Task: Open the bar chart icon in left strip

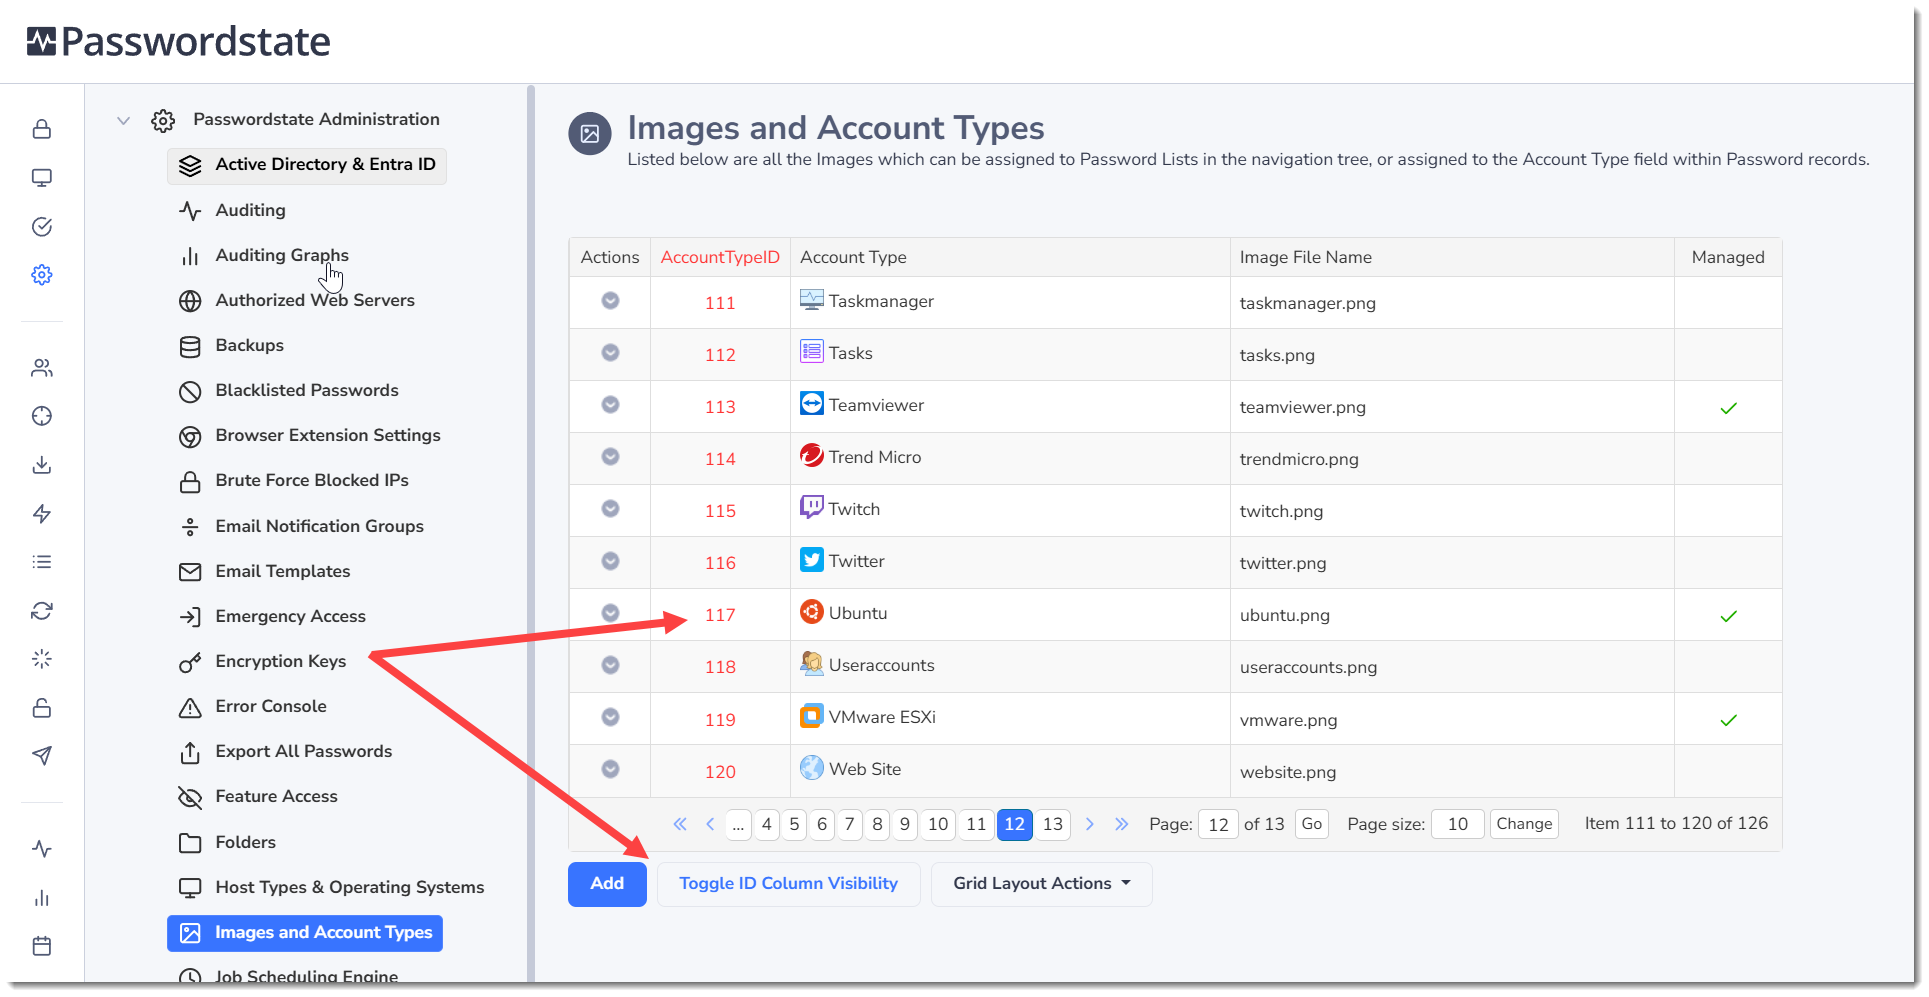Action: tap(42, 898)
